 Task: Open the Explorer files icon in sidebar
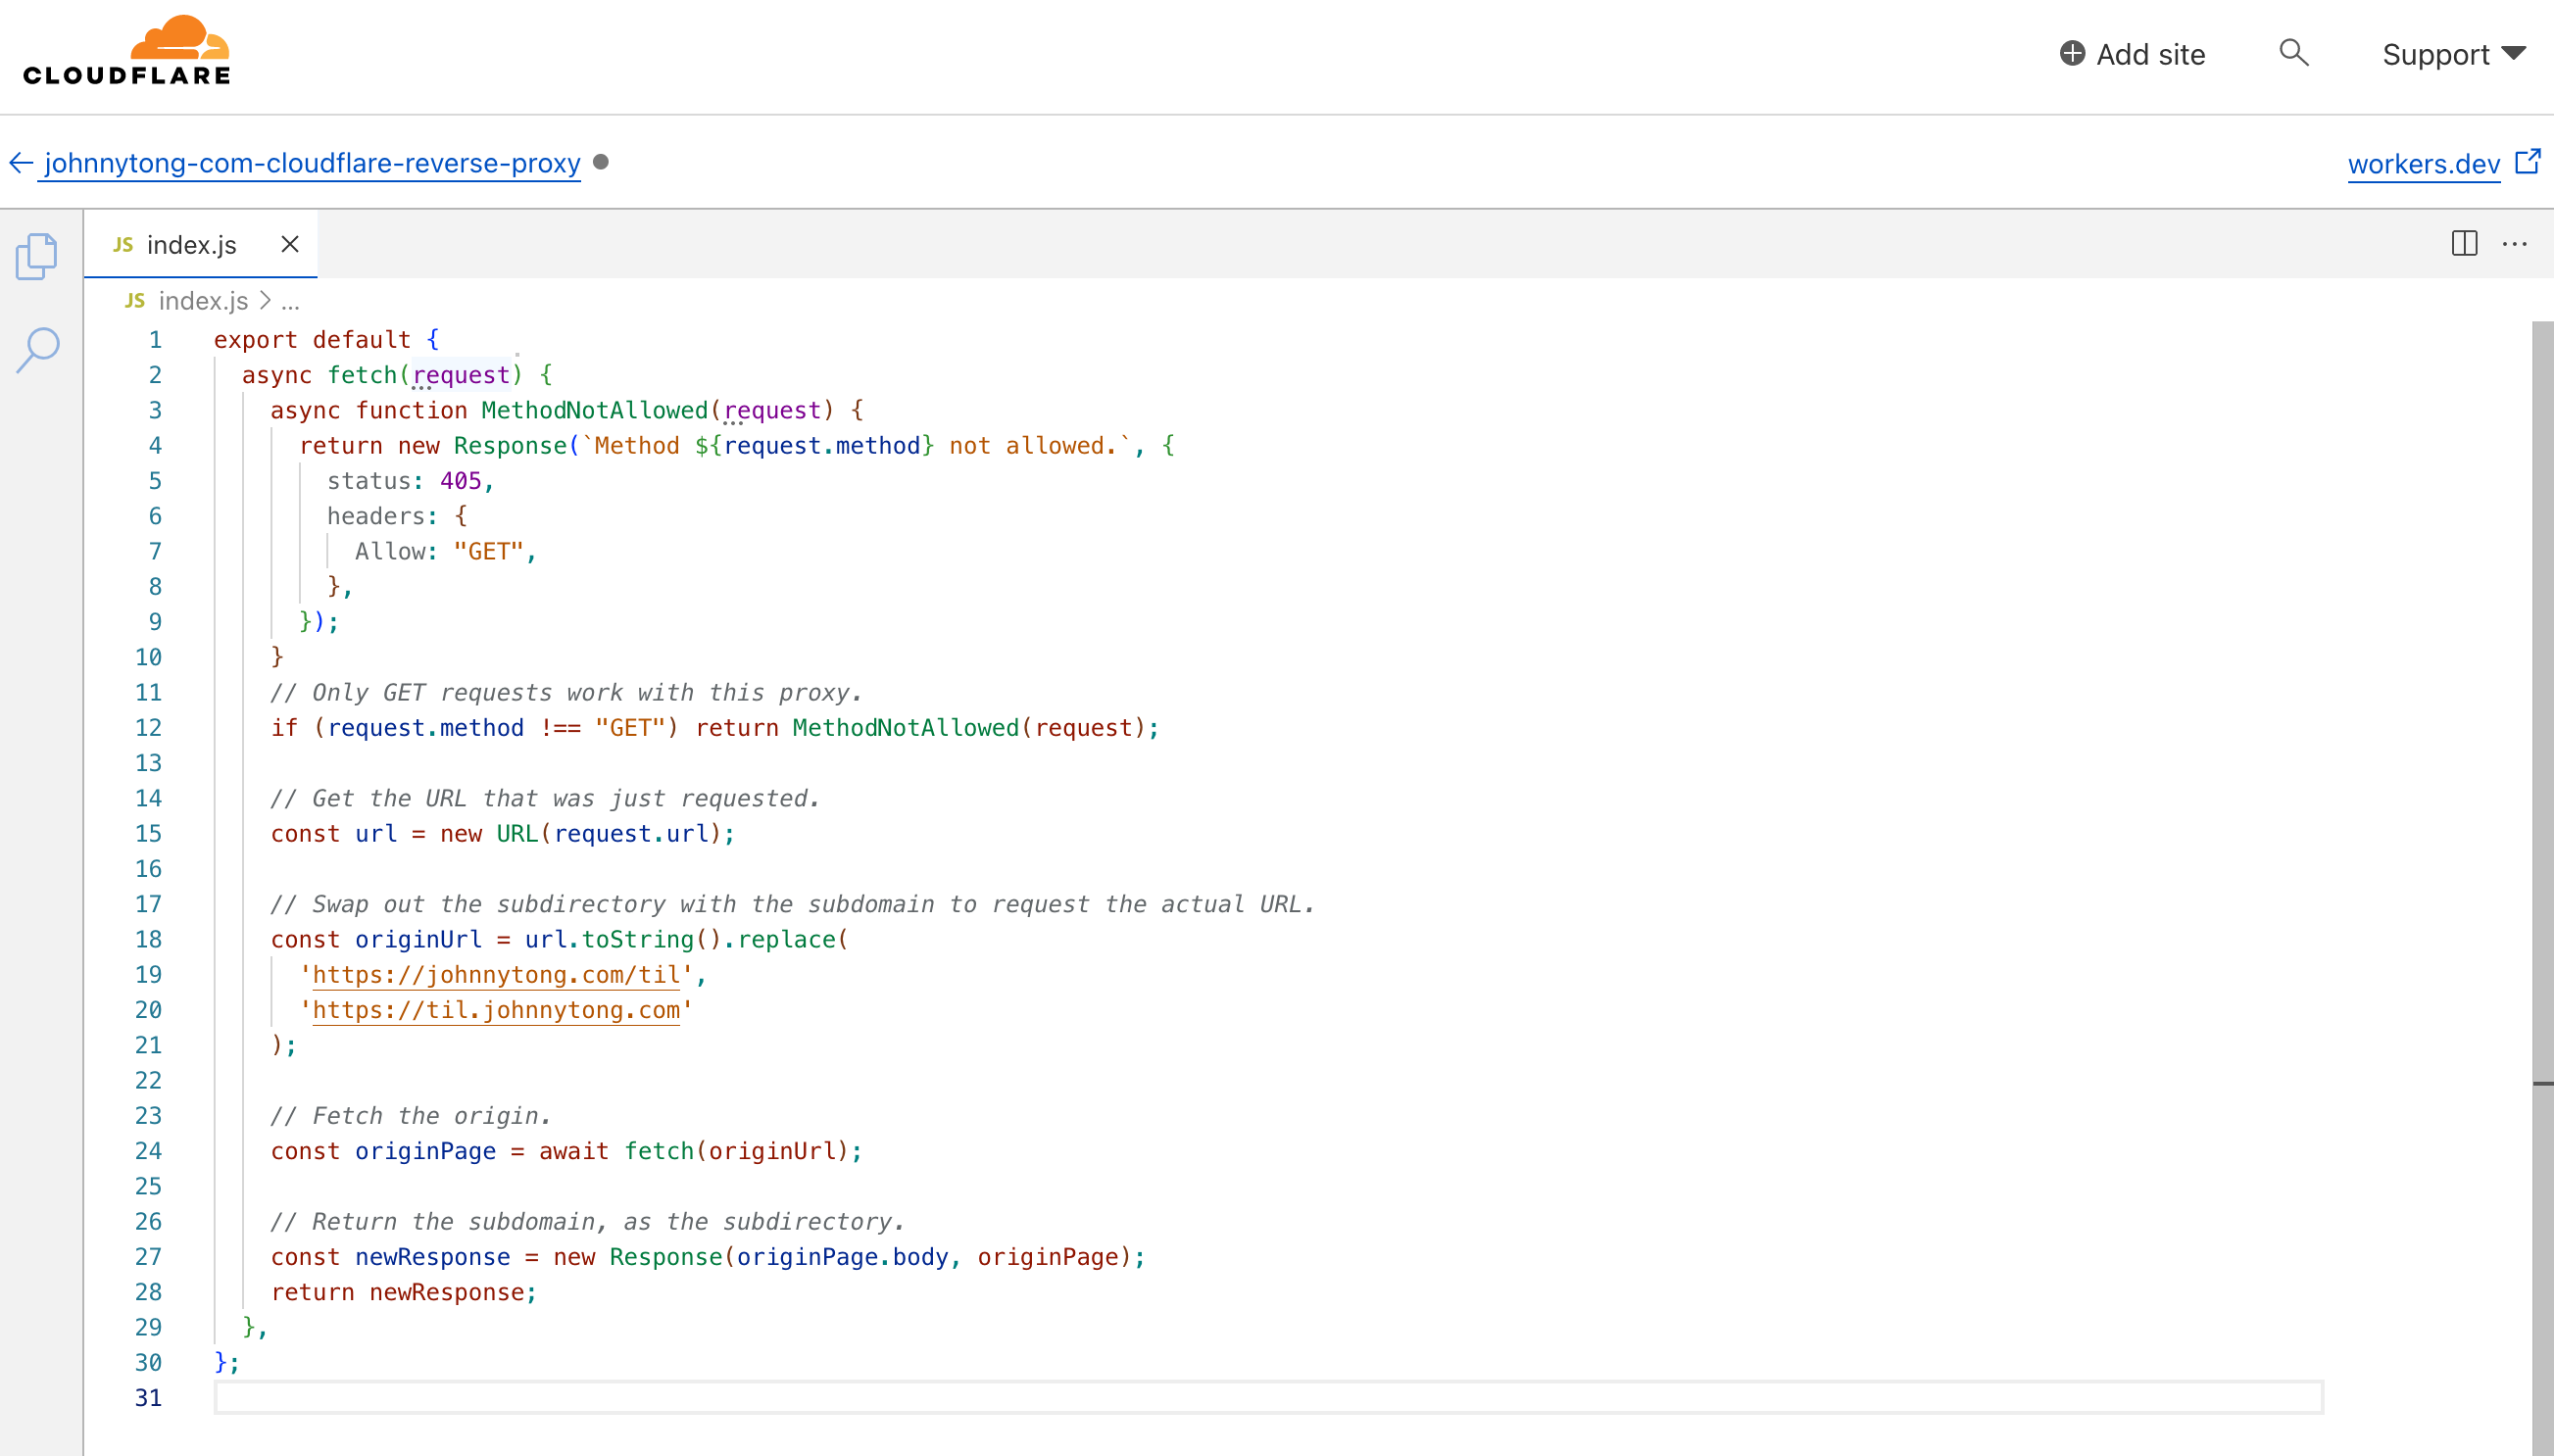pos(37,257)
